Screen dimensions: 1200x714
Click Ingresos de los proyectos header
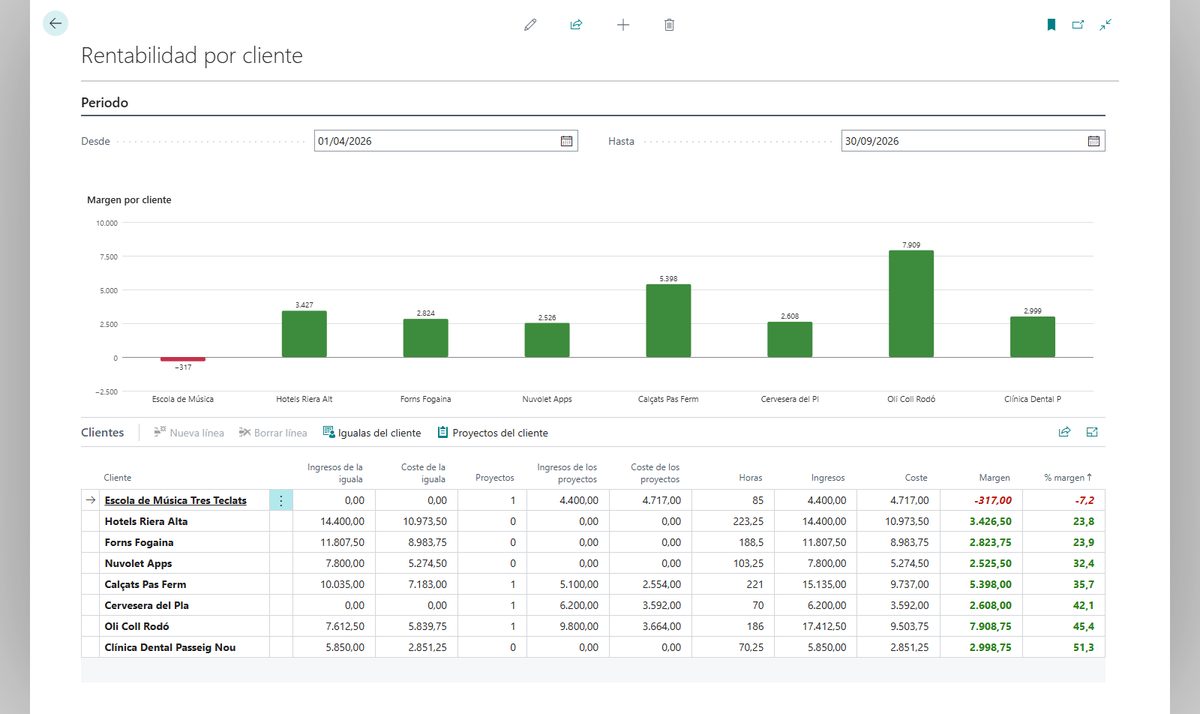pyautogui.click(x=567, y=472)
